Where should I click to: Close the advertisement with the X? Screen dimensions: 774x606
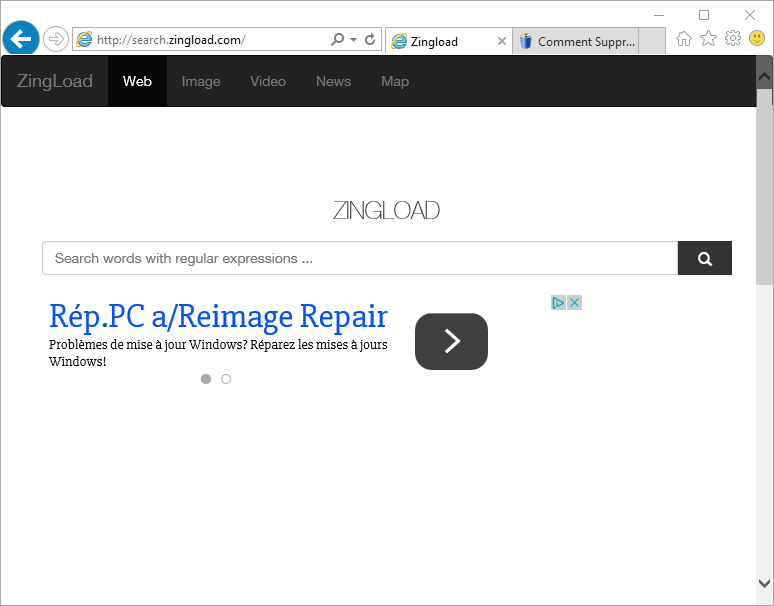(574, 303)
